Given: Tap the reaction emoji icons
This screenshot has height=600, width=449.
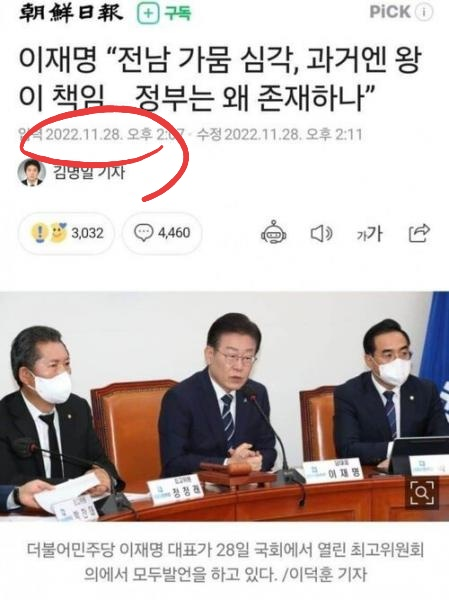Looking at the screenshot, I should (x=49, y=233).
